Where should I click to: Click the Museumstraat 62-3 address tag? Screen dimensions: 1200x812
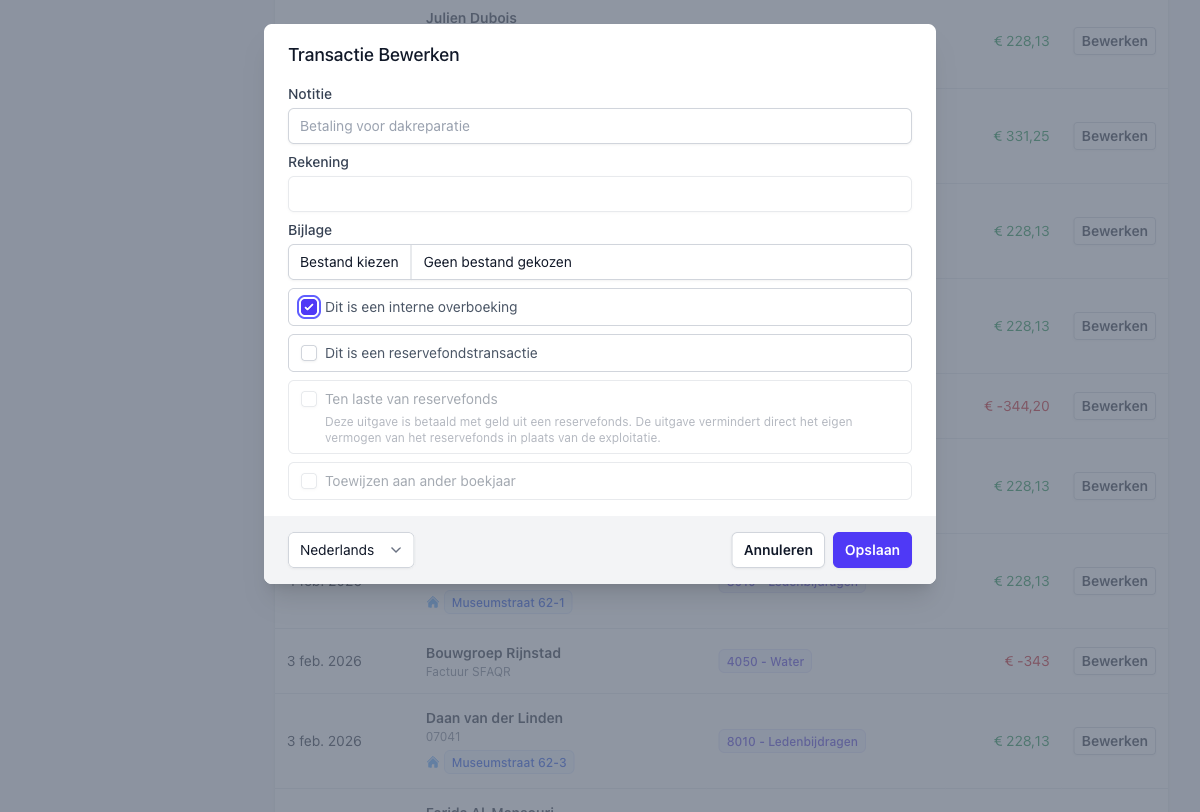(x=509, y=763)
